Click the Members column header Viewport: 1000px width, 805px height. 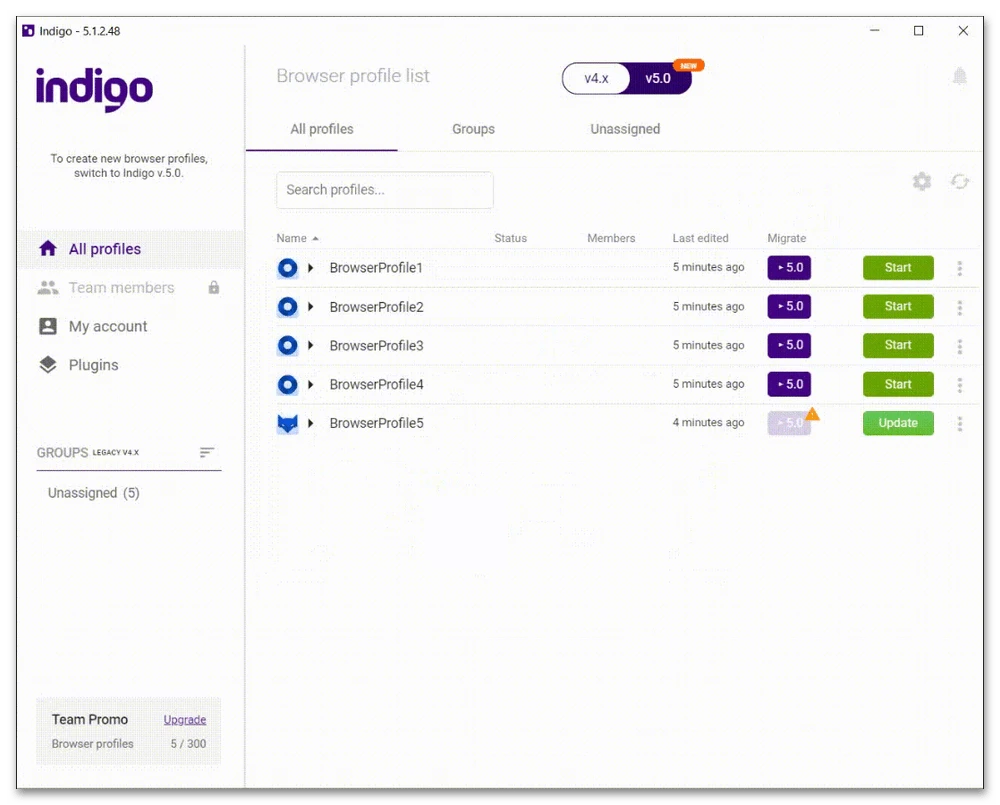point(611,239)
